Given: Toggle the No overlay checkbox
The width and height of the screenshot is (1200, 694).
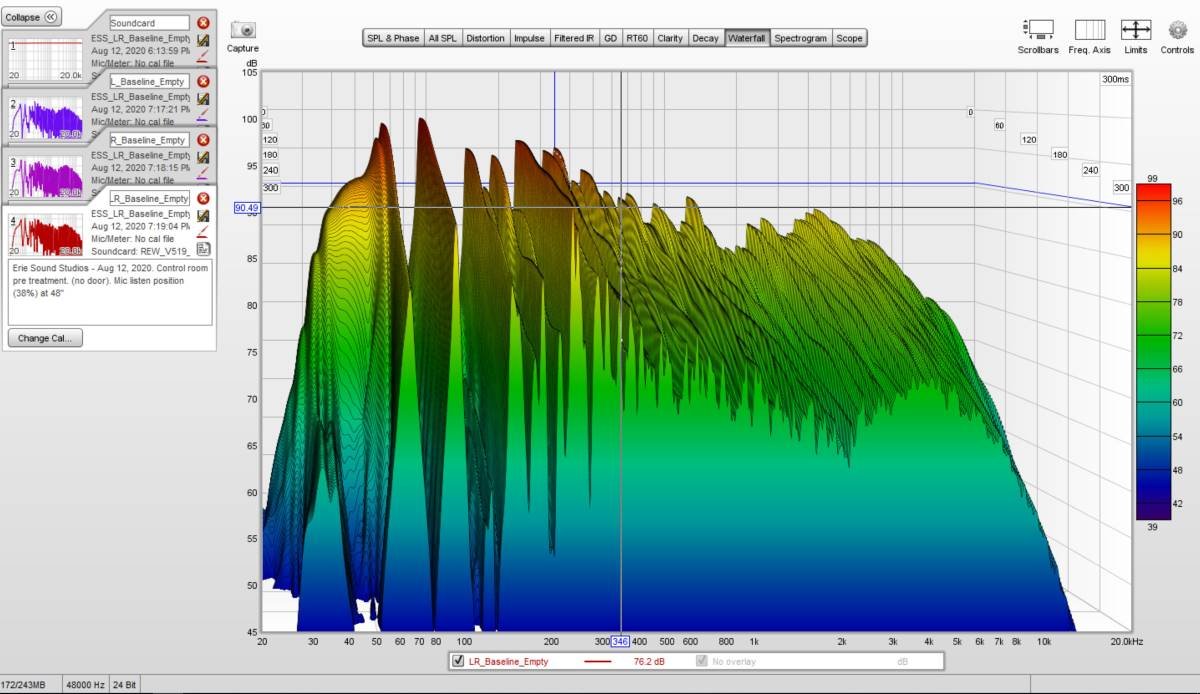Looking at the screenshot, I should pos(702,661).
